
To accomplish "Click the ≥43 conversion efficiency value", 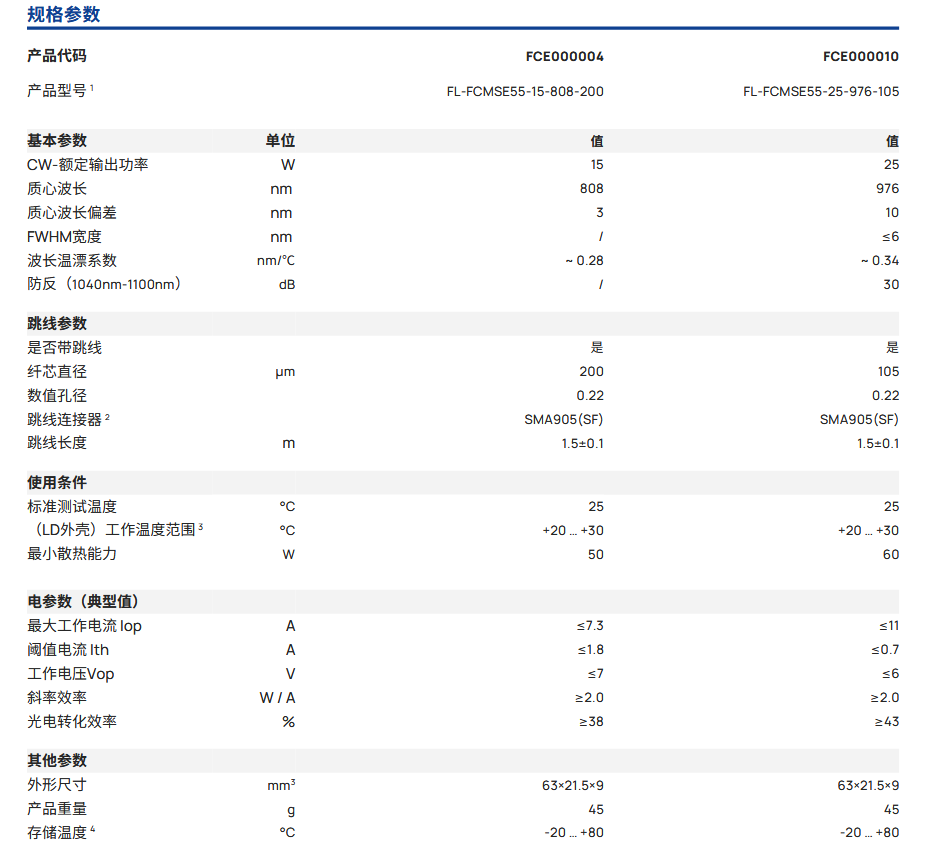I will [886, 722].
